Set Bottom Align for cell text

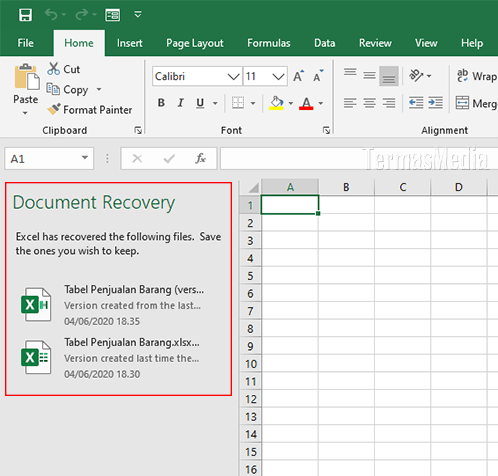(389, 76)
